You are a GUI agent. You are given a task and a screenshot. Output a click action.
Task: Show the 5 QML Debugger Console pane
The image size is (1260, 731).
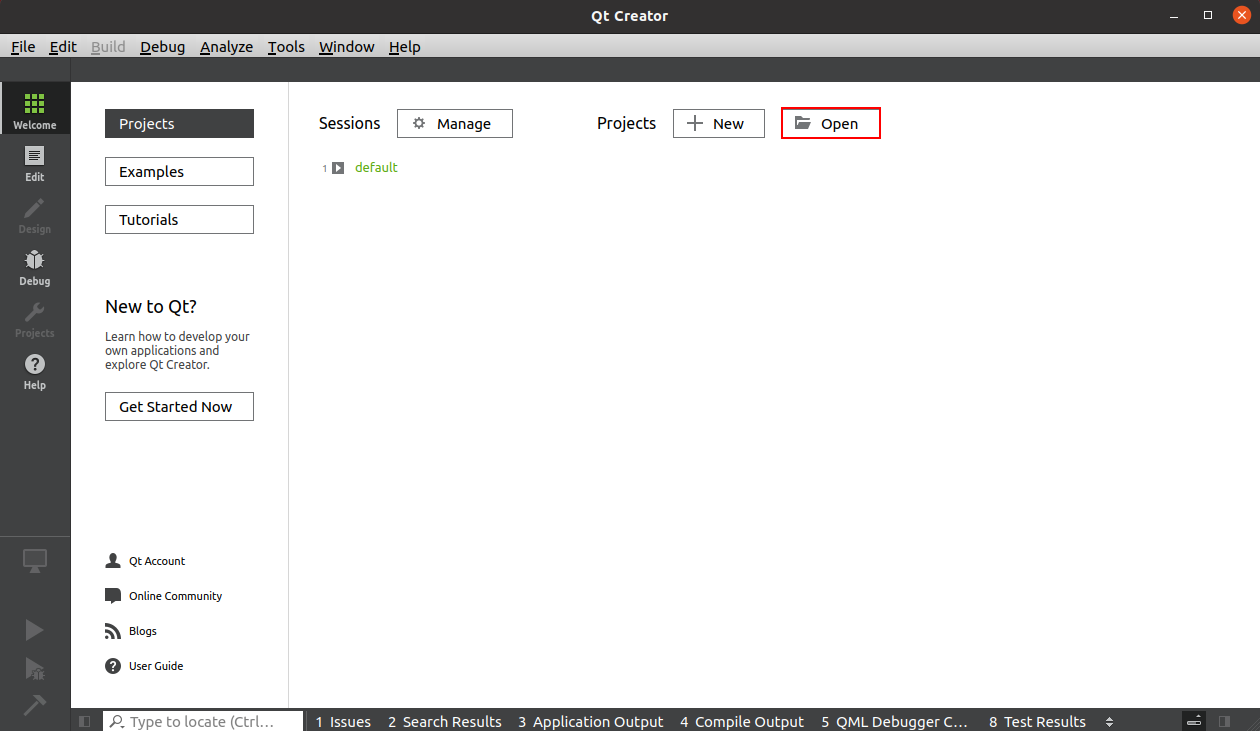coord(895,721)
